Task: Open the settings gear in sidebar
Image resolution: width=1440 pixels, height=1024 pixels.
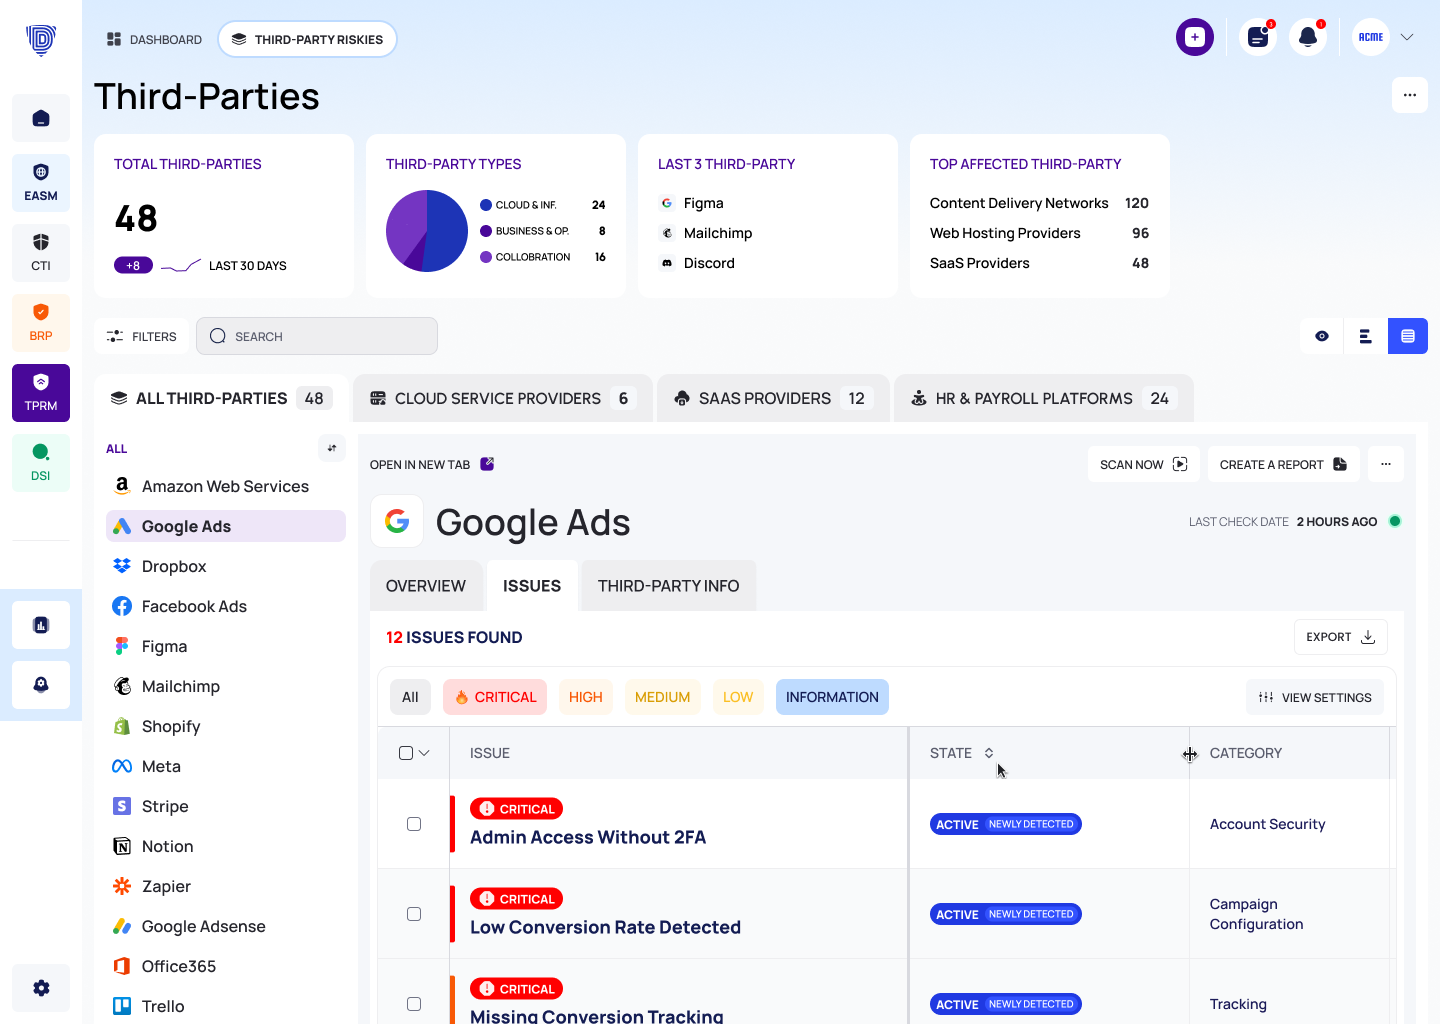Action: 41,988
